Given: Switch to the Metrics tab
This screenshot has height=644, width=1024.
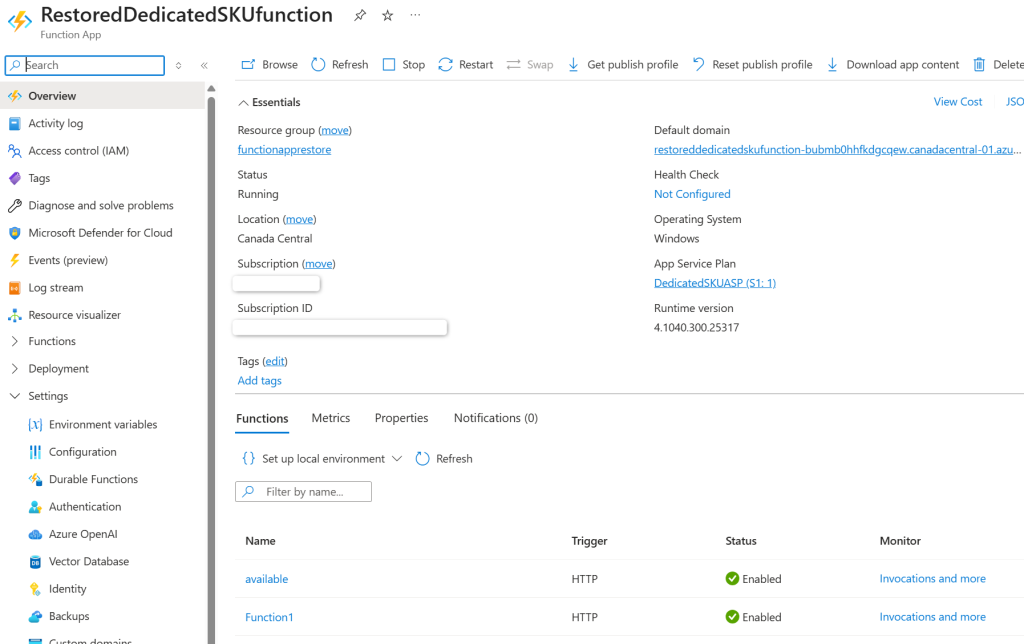Looking at the screenshot, I should point(330,418).
